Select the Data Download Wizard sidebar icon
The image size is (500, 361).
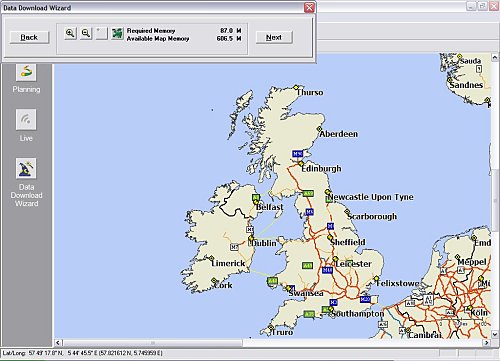pos(26,168)
